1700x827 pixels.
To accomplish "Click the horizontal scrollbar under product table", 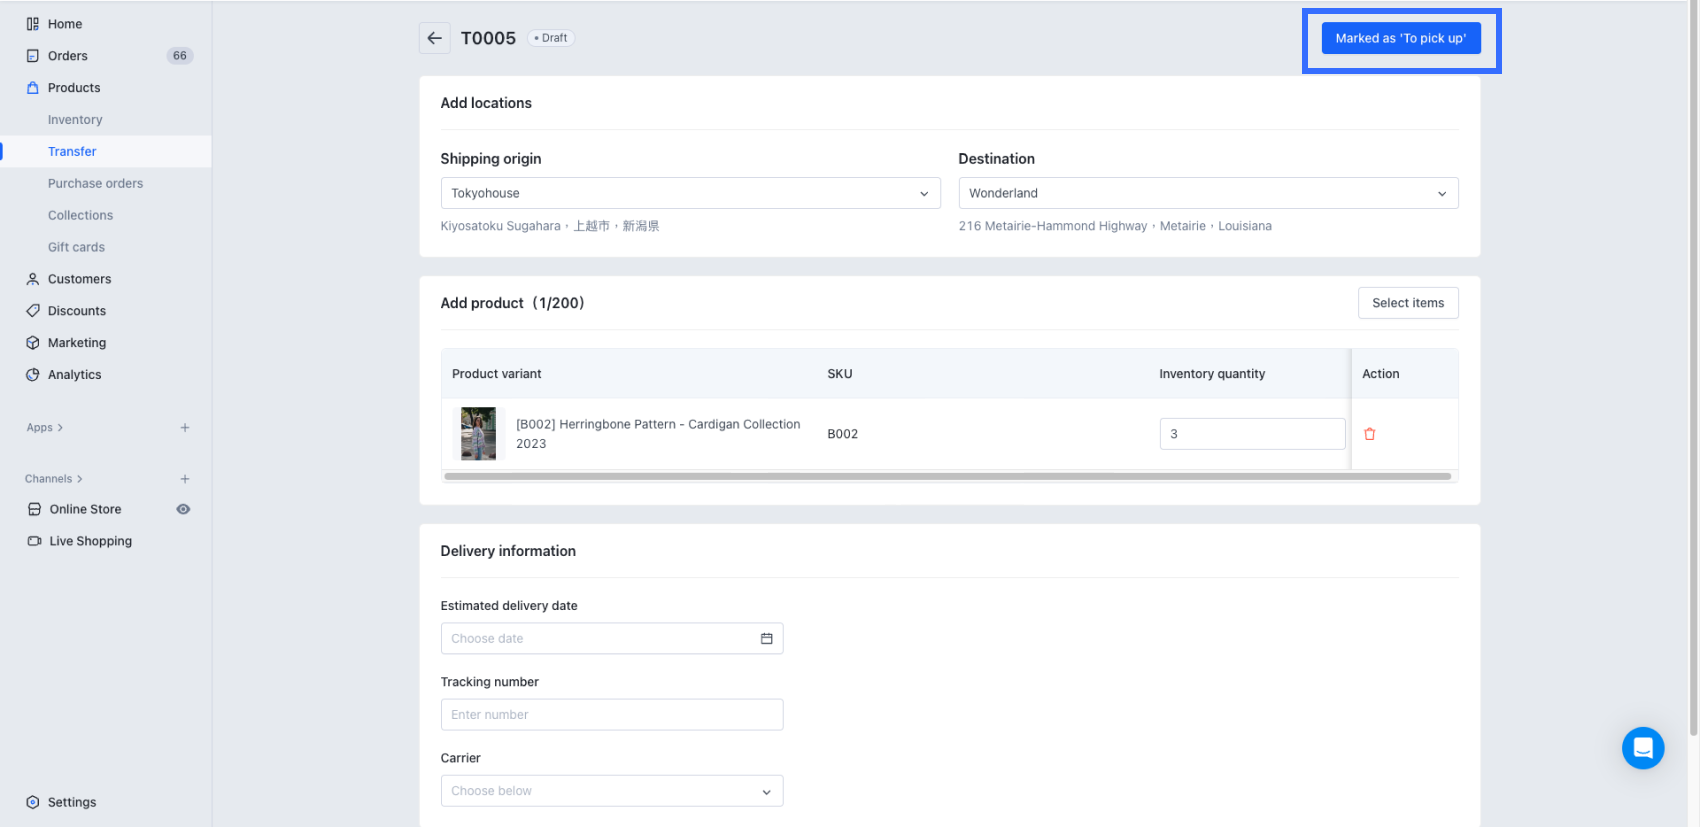I will pyautogui.click(x=946, y=477).
